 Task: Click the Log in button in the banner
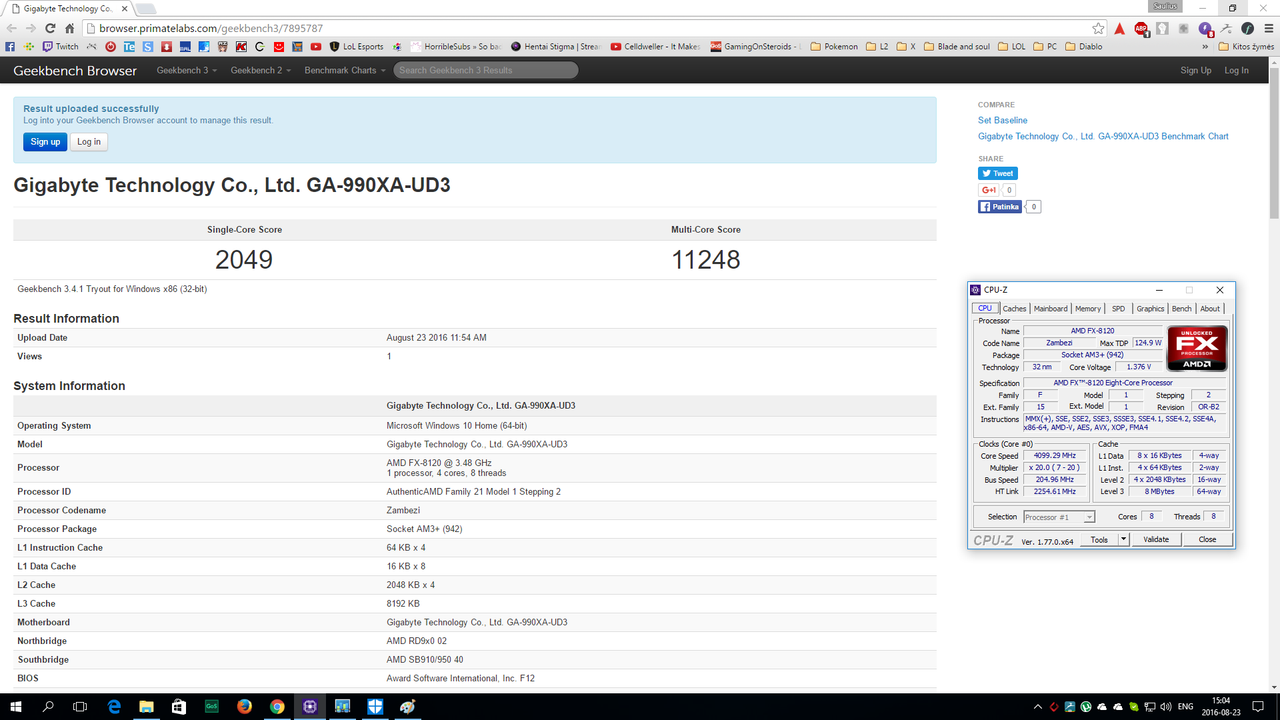pos(89,142)
